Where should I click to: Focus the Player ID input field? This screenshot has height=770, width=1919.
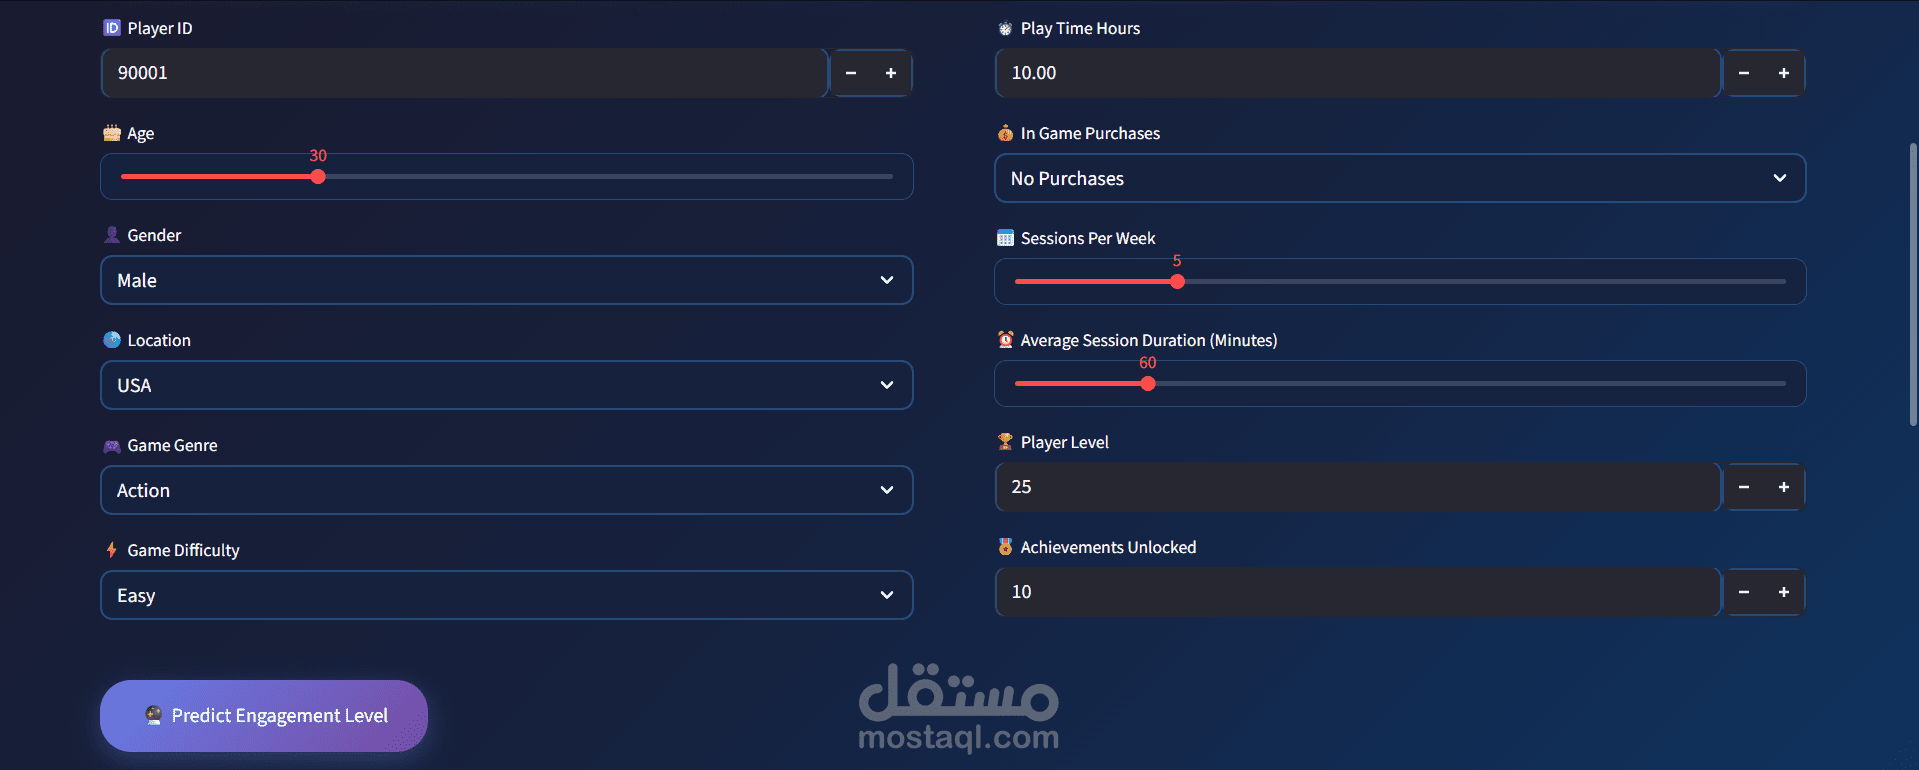coord(464,73)
